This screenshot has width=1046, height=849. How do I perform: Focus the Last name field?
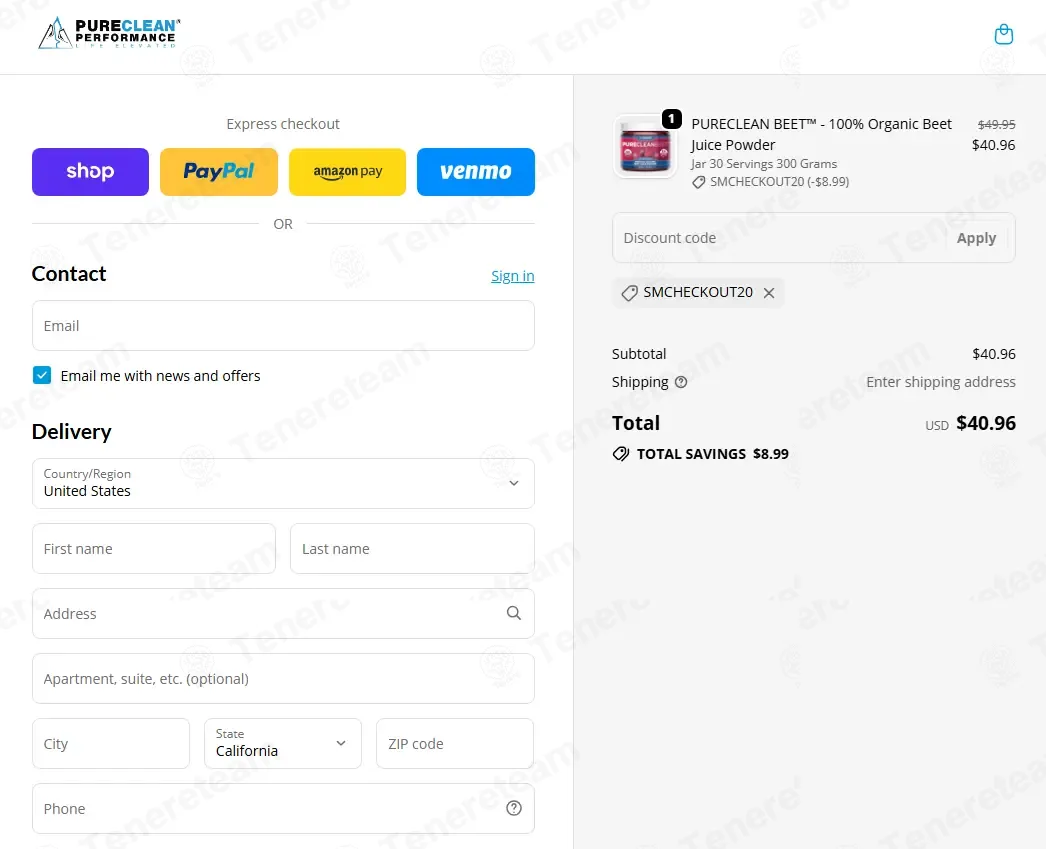412,548
